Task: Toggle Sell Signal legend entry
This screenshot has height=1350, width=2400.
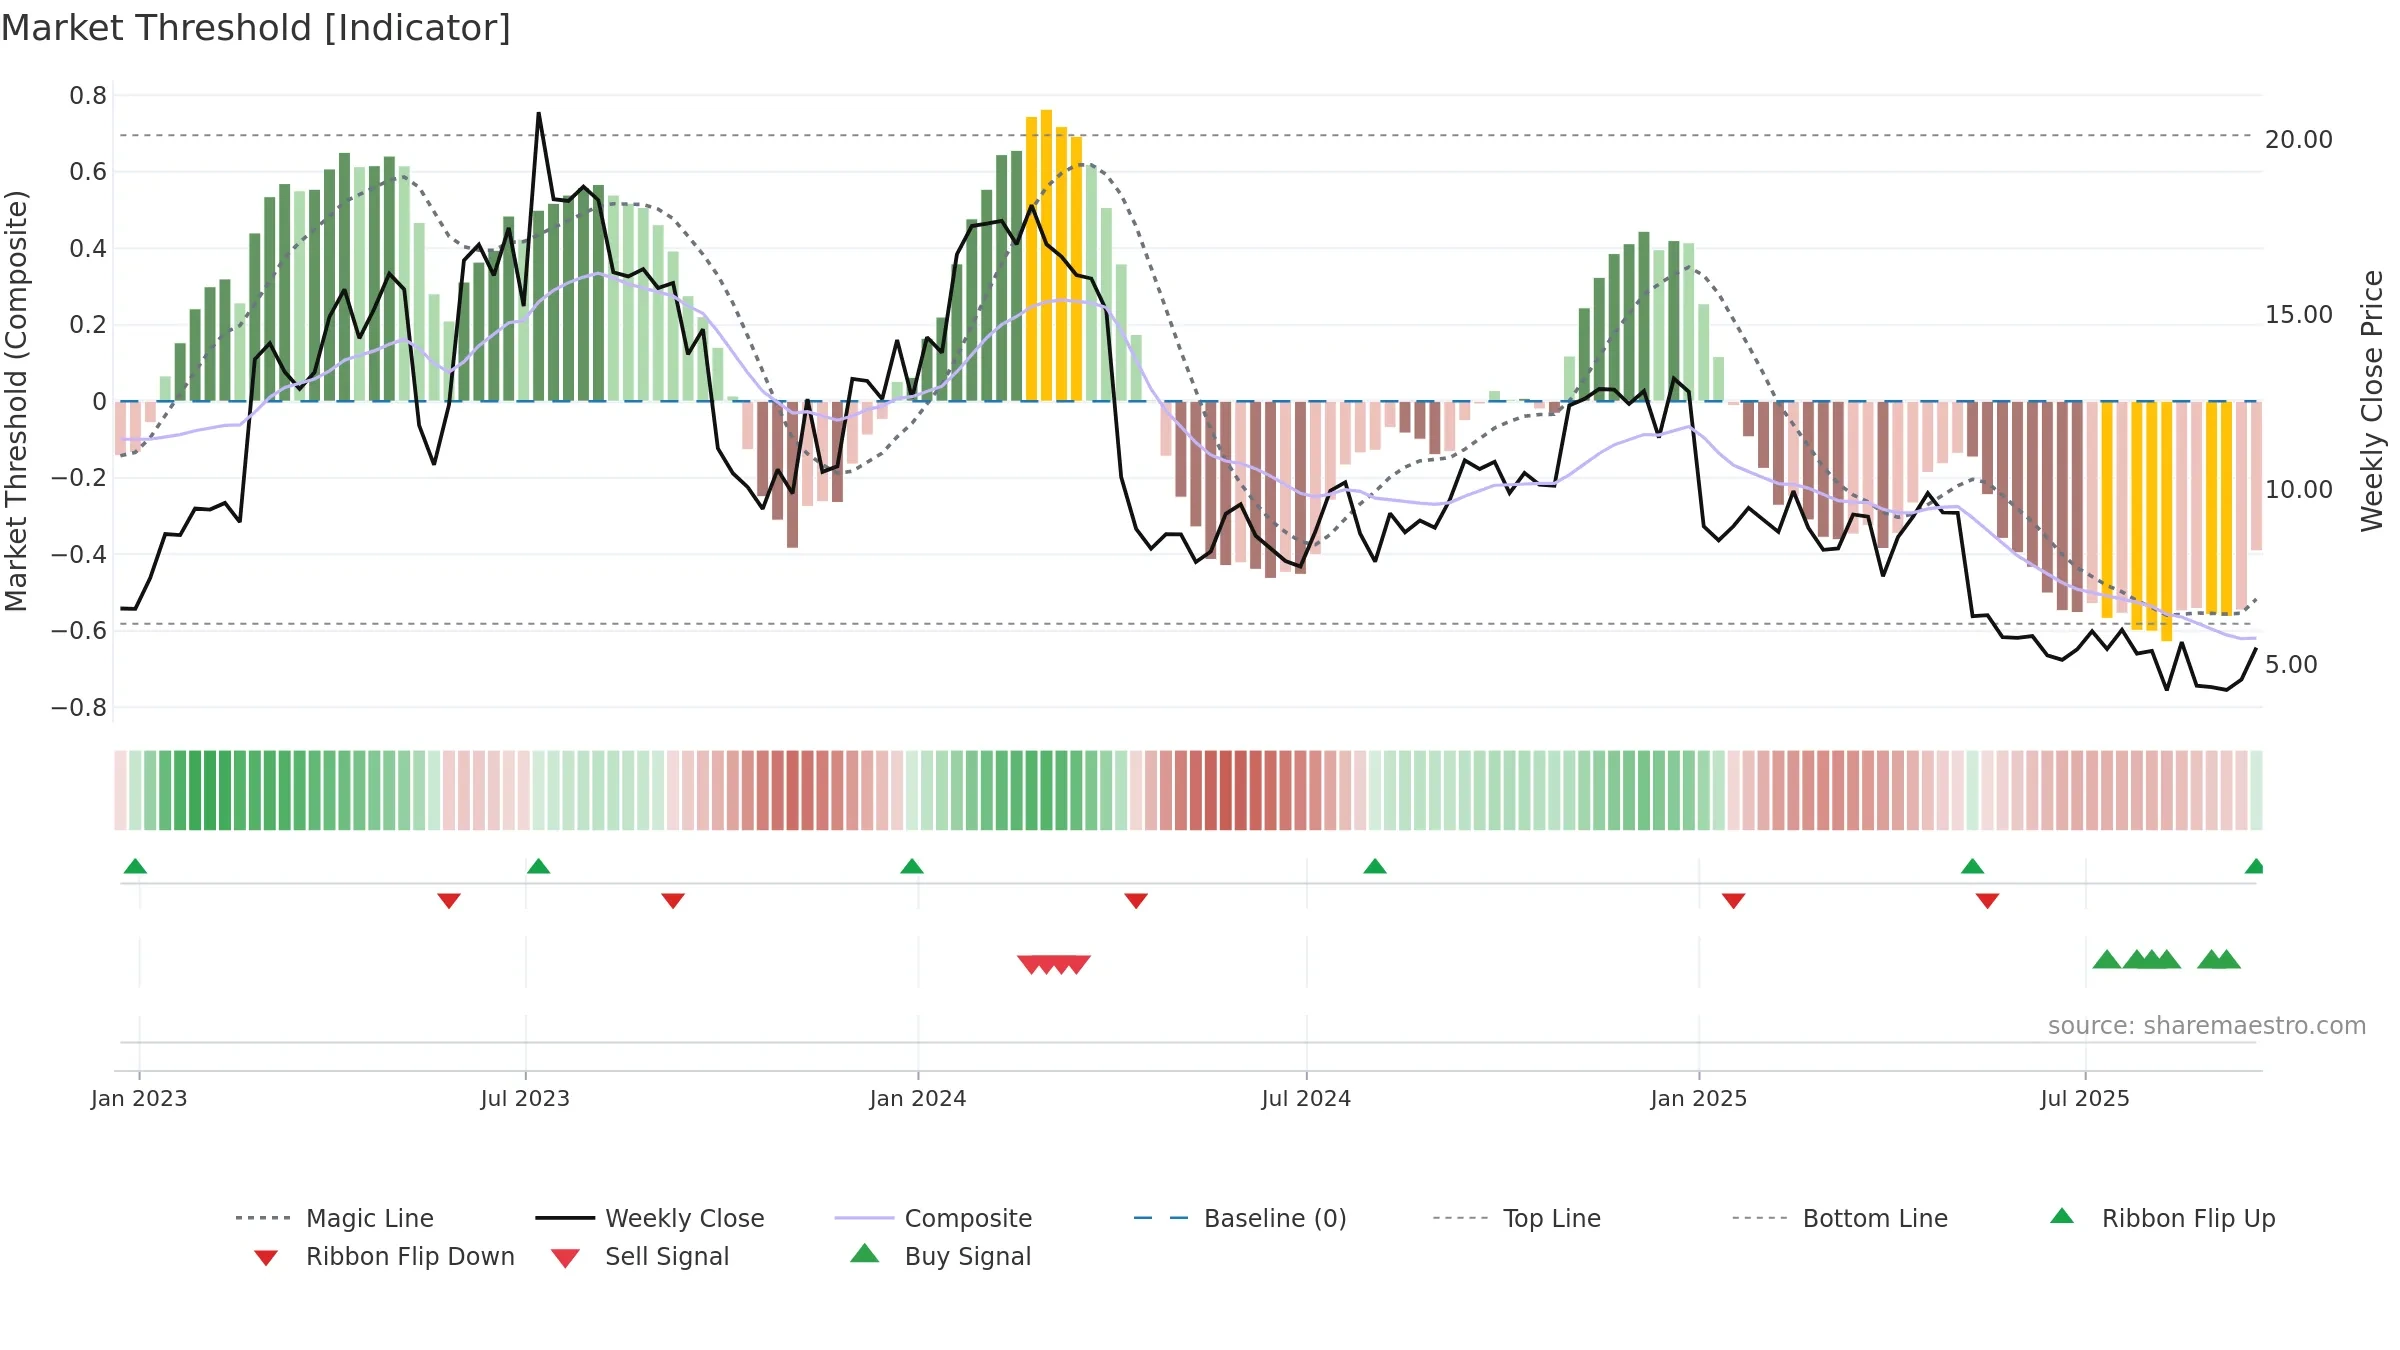Action: pos(640,1256)
